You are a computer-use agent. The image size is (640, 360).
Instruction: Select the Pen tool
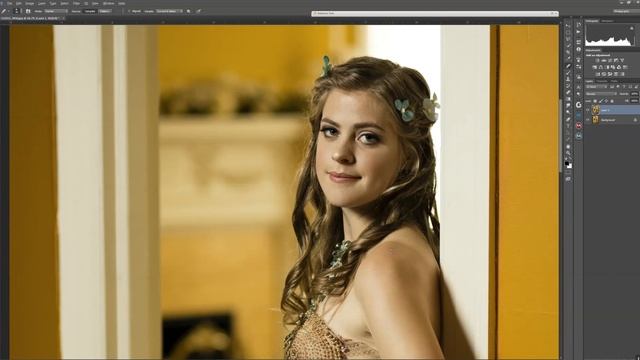click(x=568, y=119)
